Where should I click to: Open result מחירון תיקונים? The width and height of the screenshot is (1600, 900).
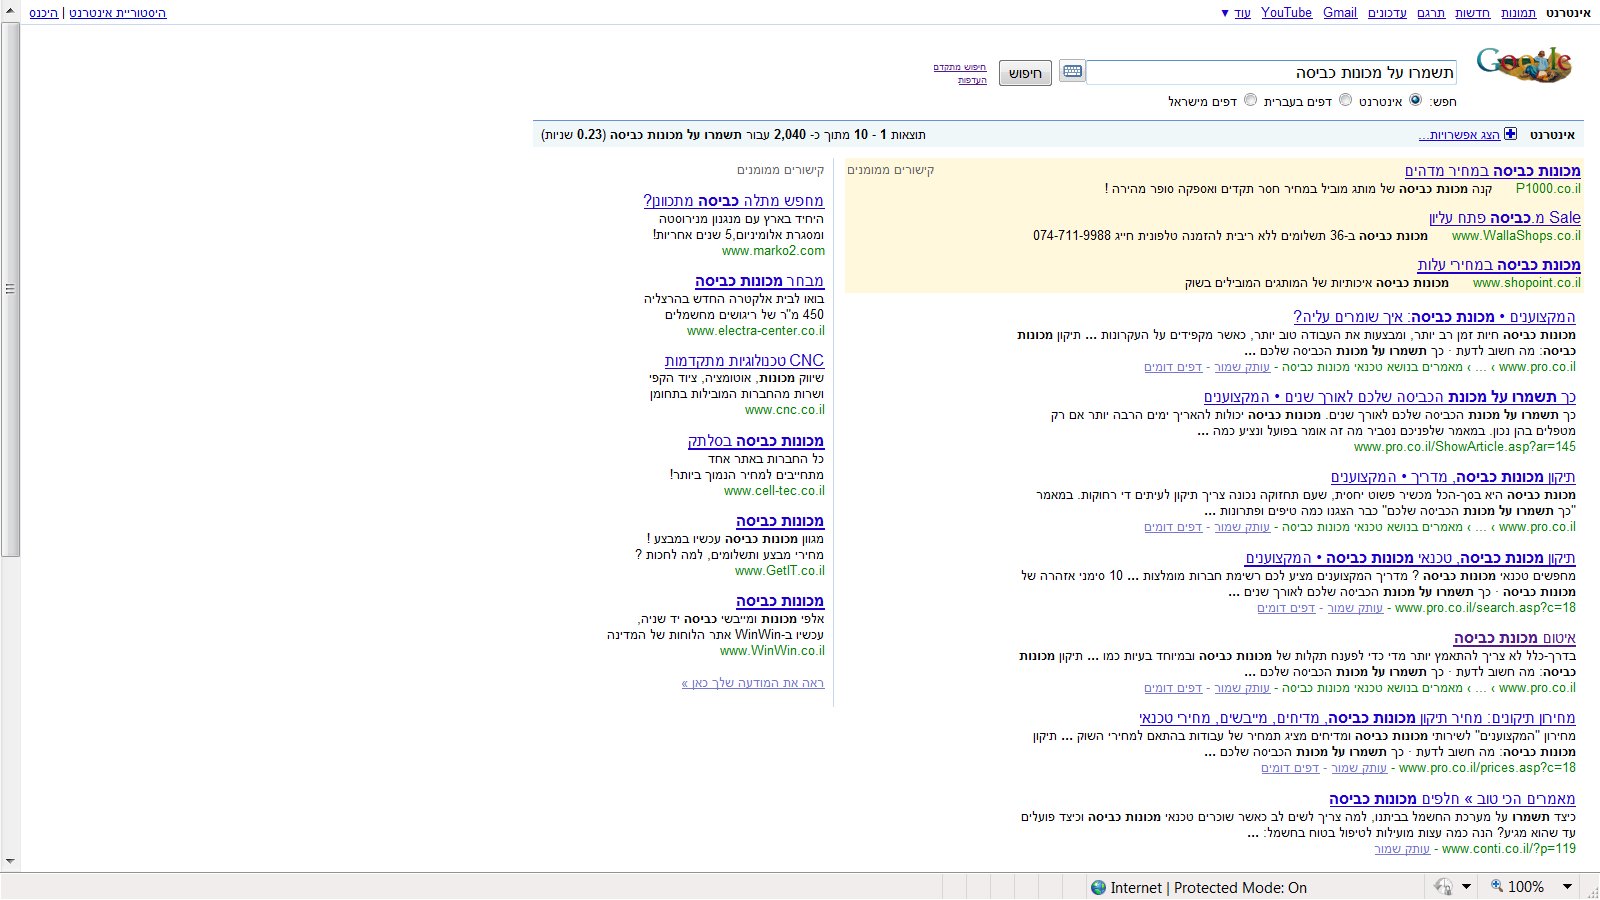coord(1357,718)
